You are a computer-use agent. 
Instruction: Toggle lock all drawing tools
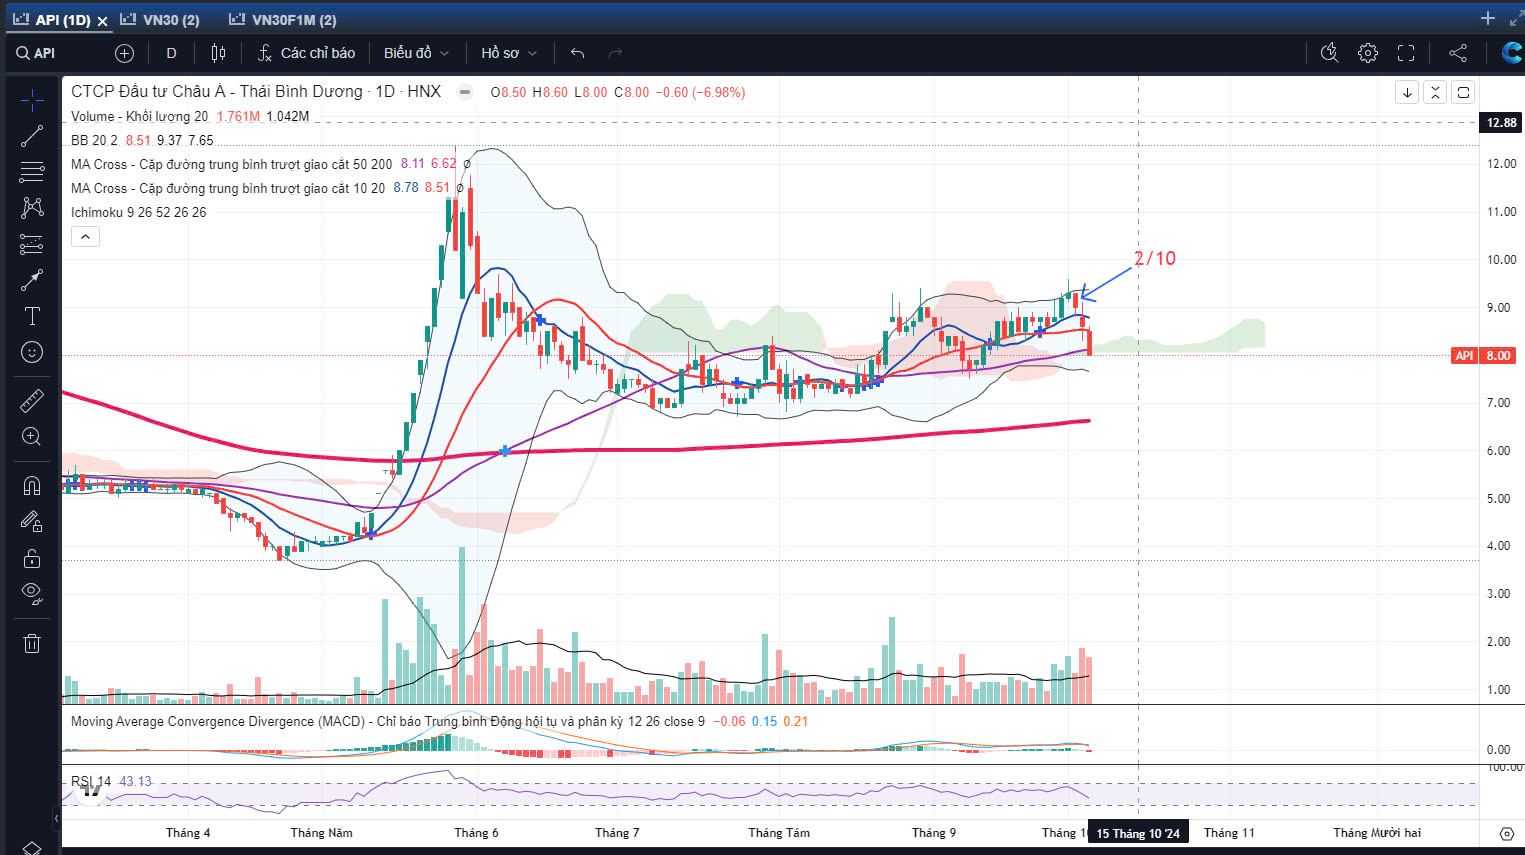click(x=32, y=558)
